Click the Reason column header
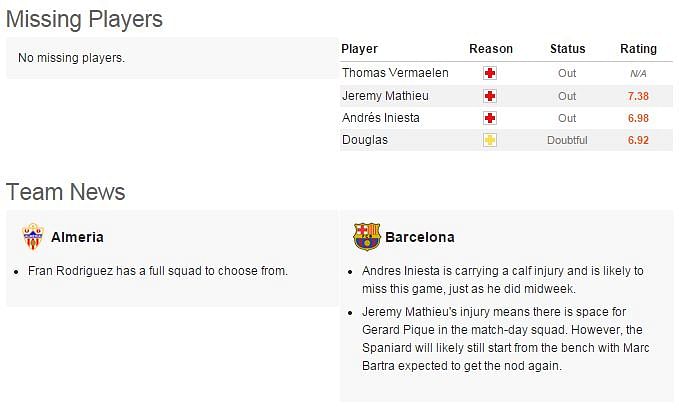The image size is (679, 409). (491, 49)
